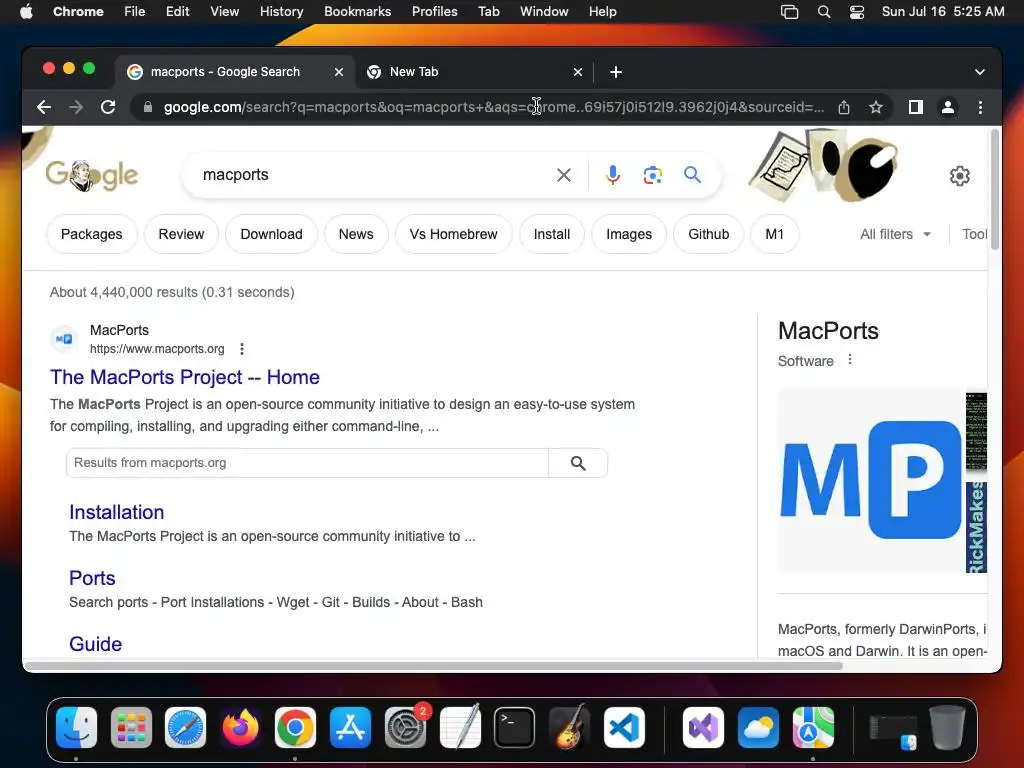Select the News filter chip
1024x768 pixels.
356,234
